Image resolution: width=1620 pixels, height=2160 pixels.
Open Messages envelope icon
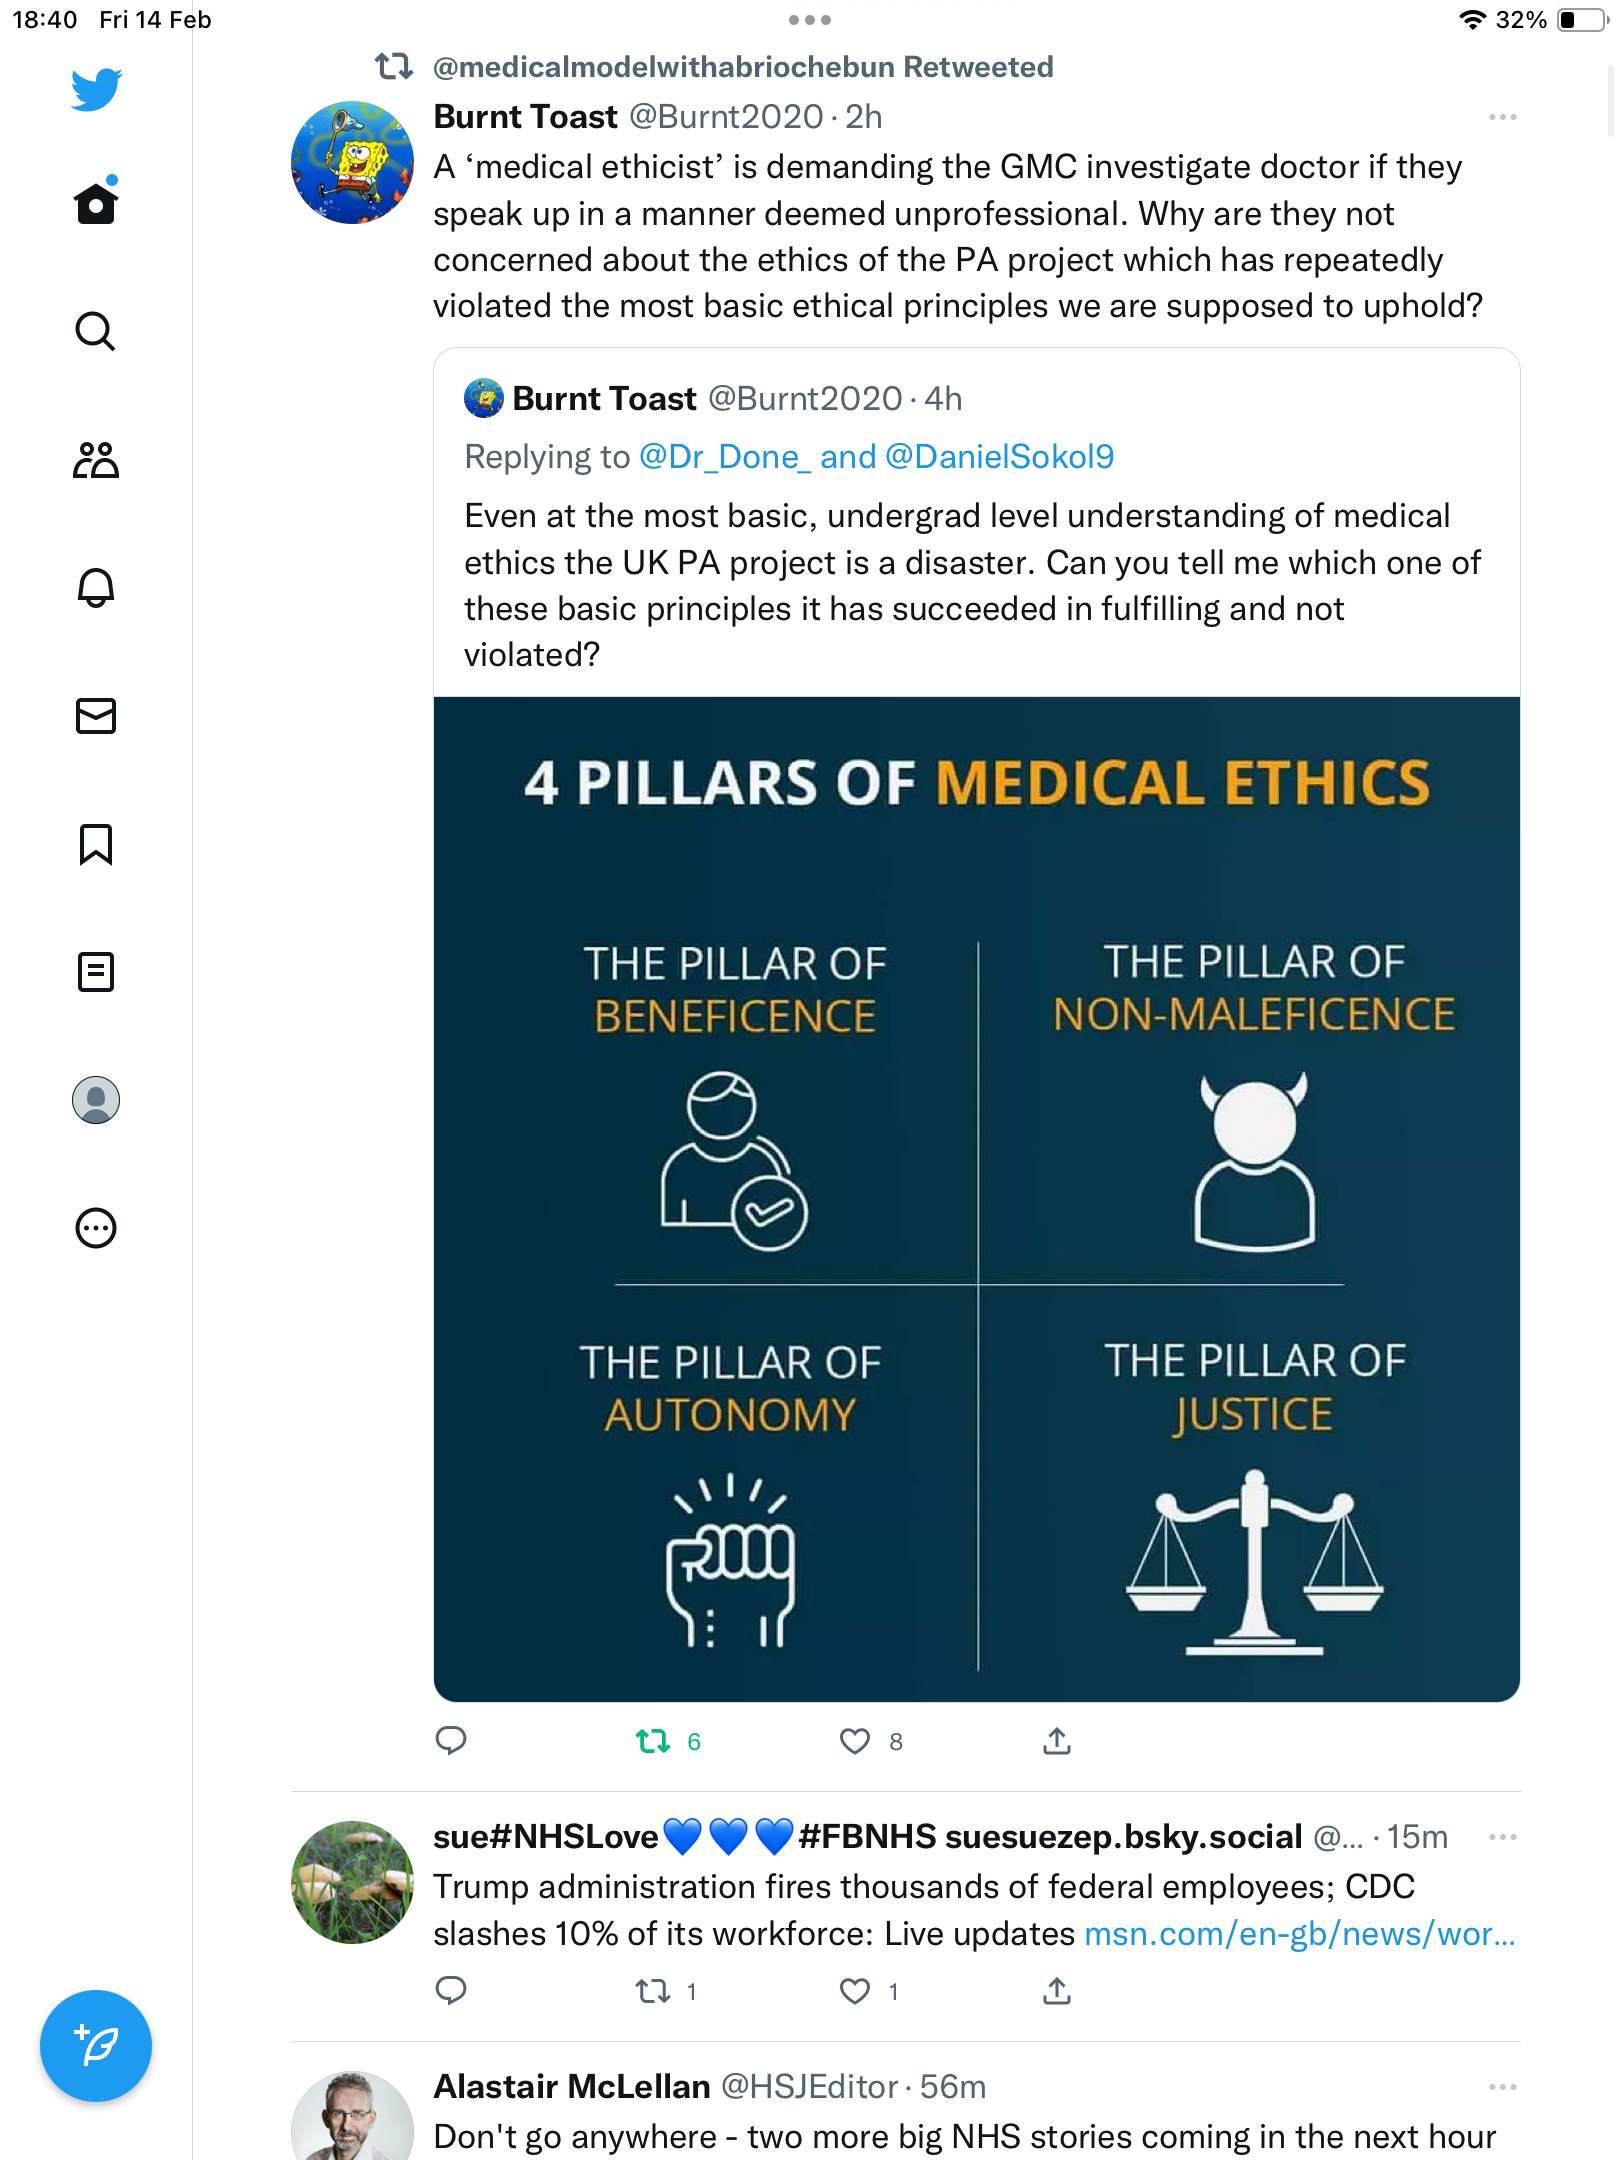point(96,716)
